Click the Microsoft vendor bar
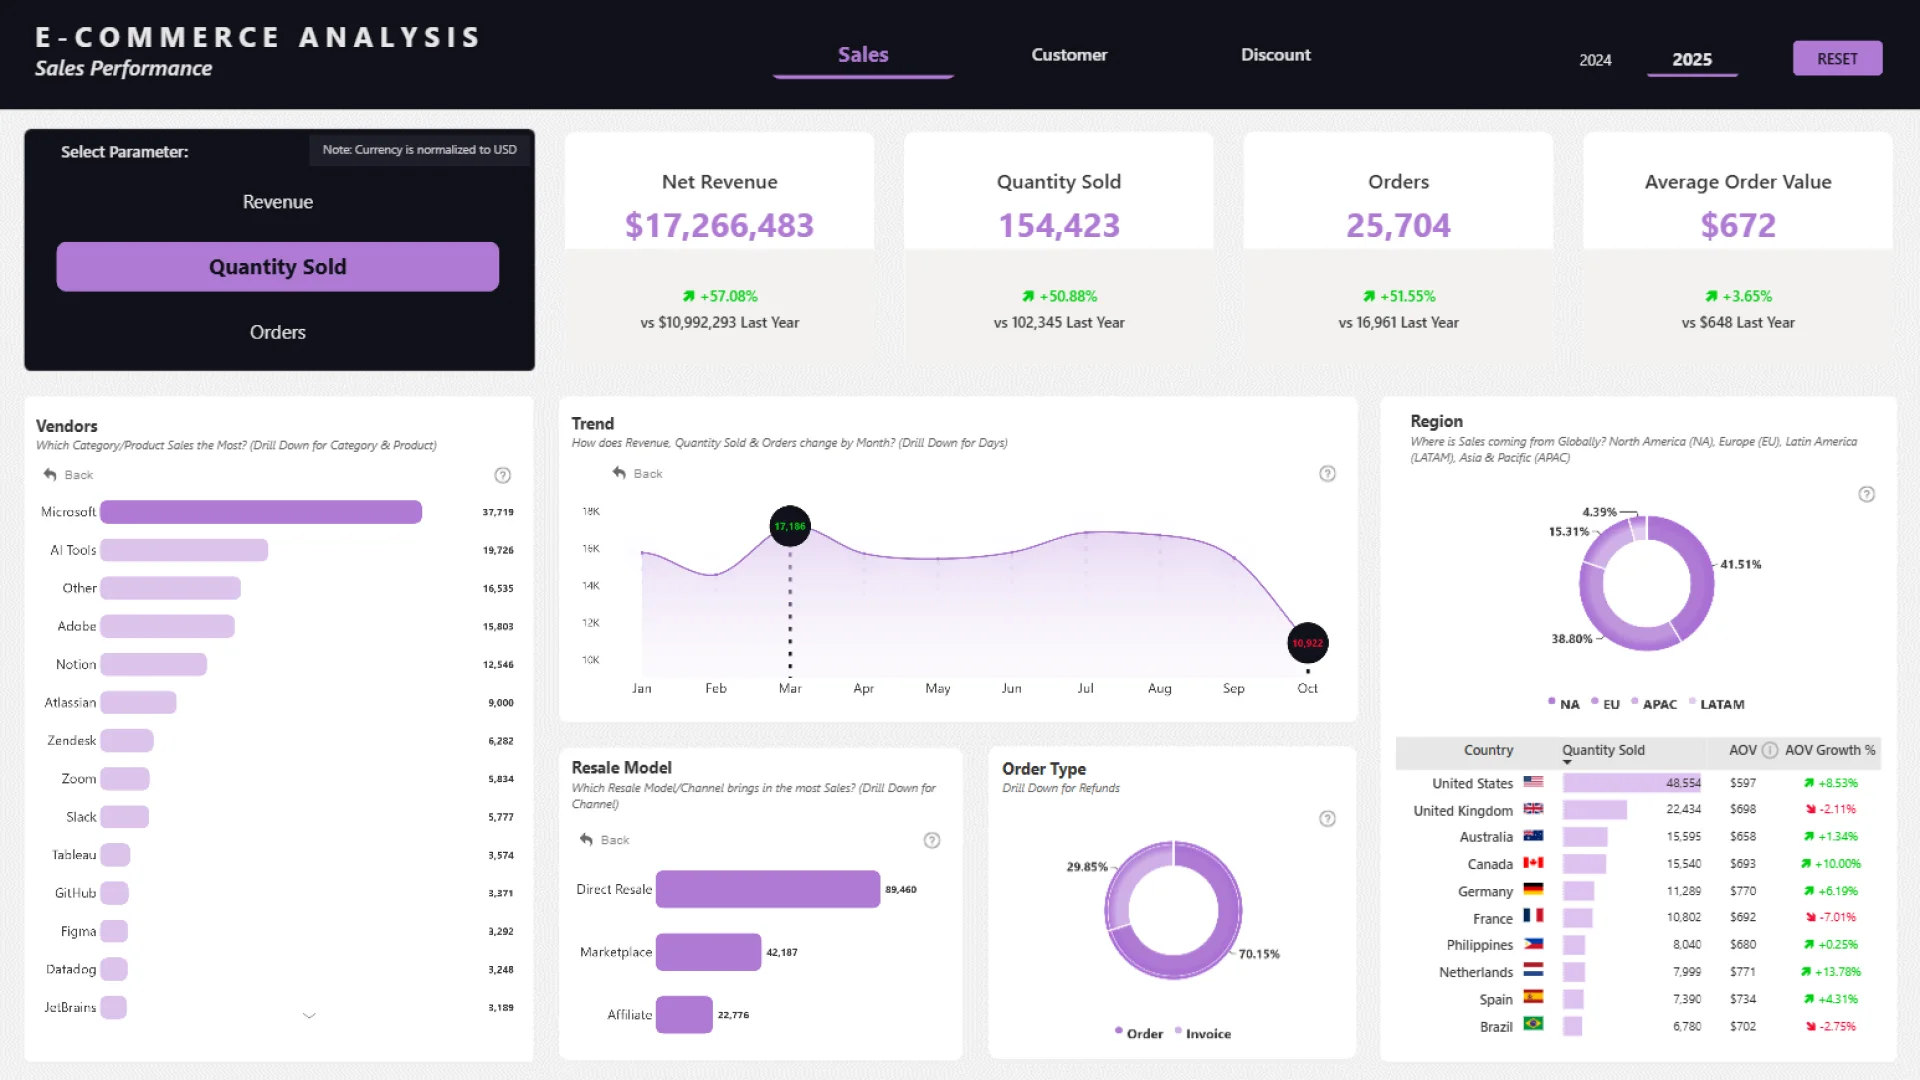 click(260, 512)
